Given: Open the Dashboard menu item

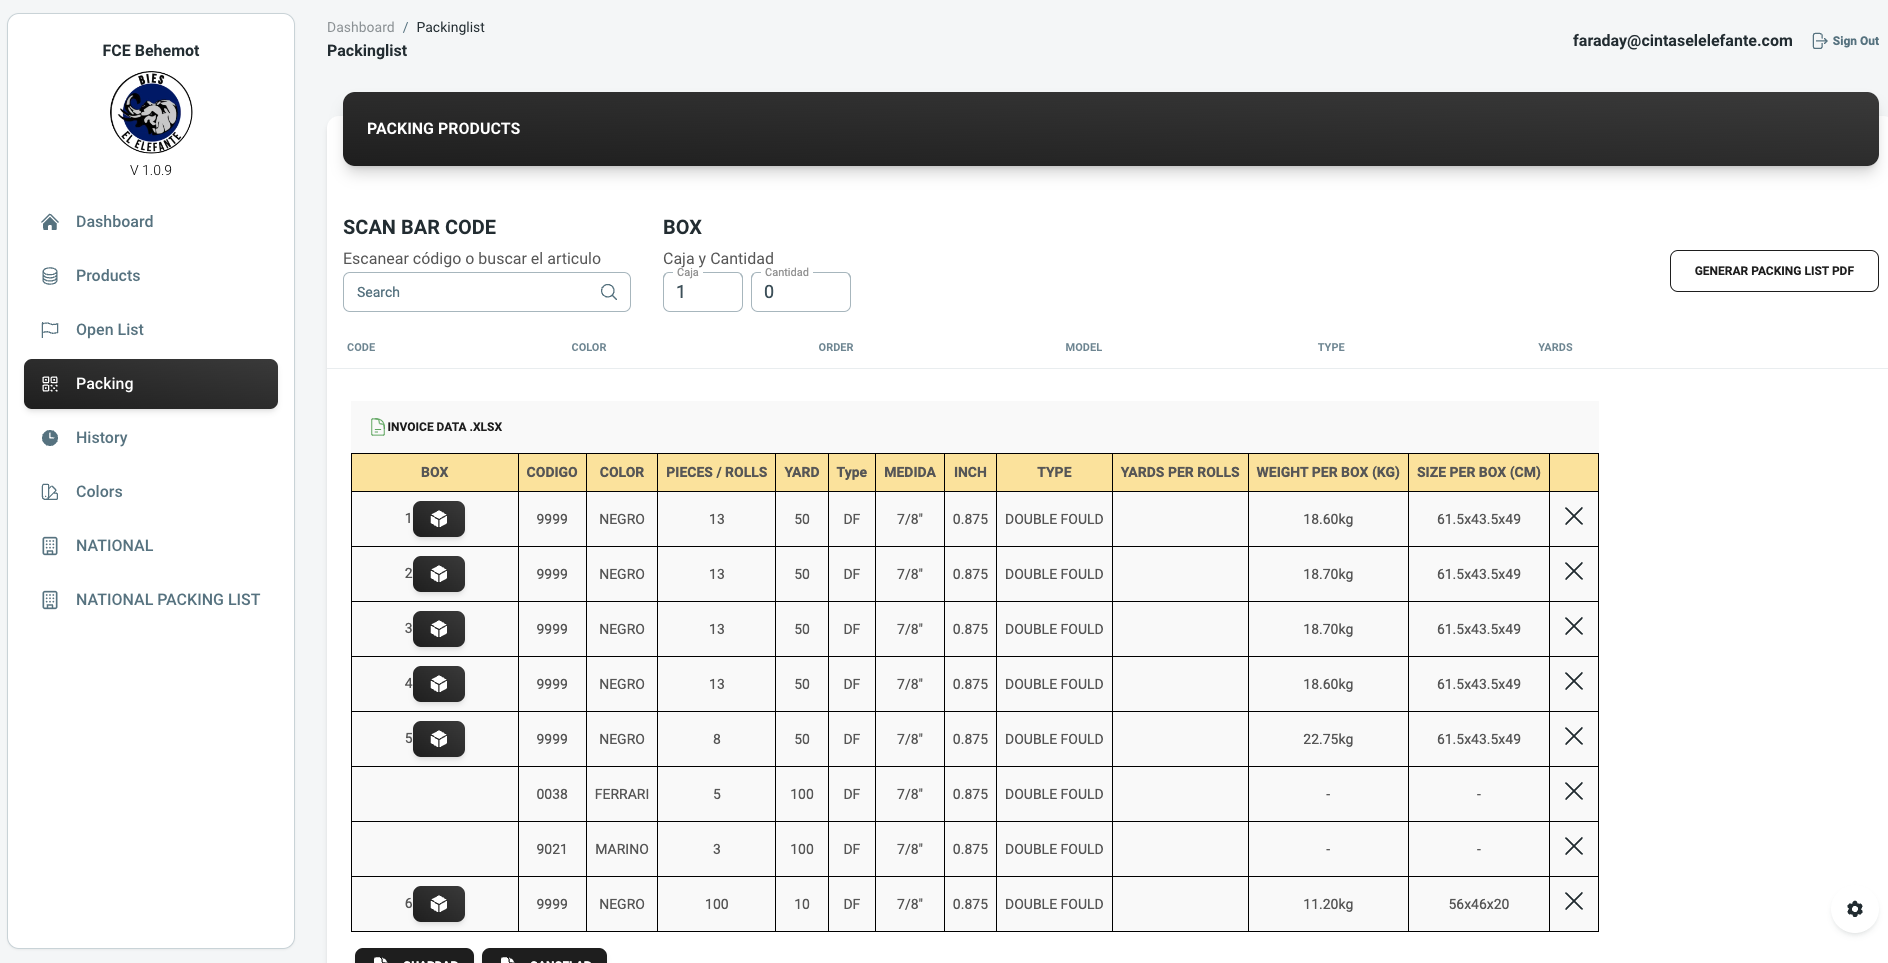Looking at the screenshot, I should click(x=114, y=222).
